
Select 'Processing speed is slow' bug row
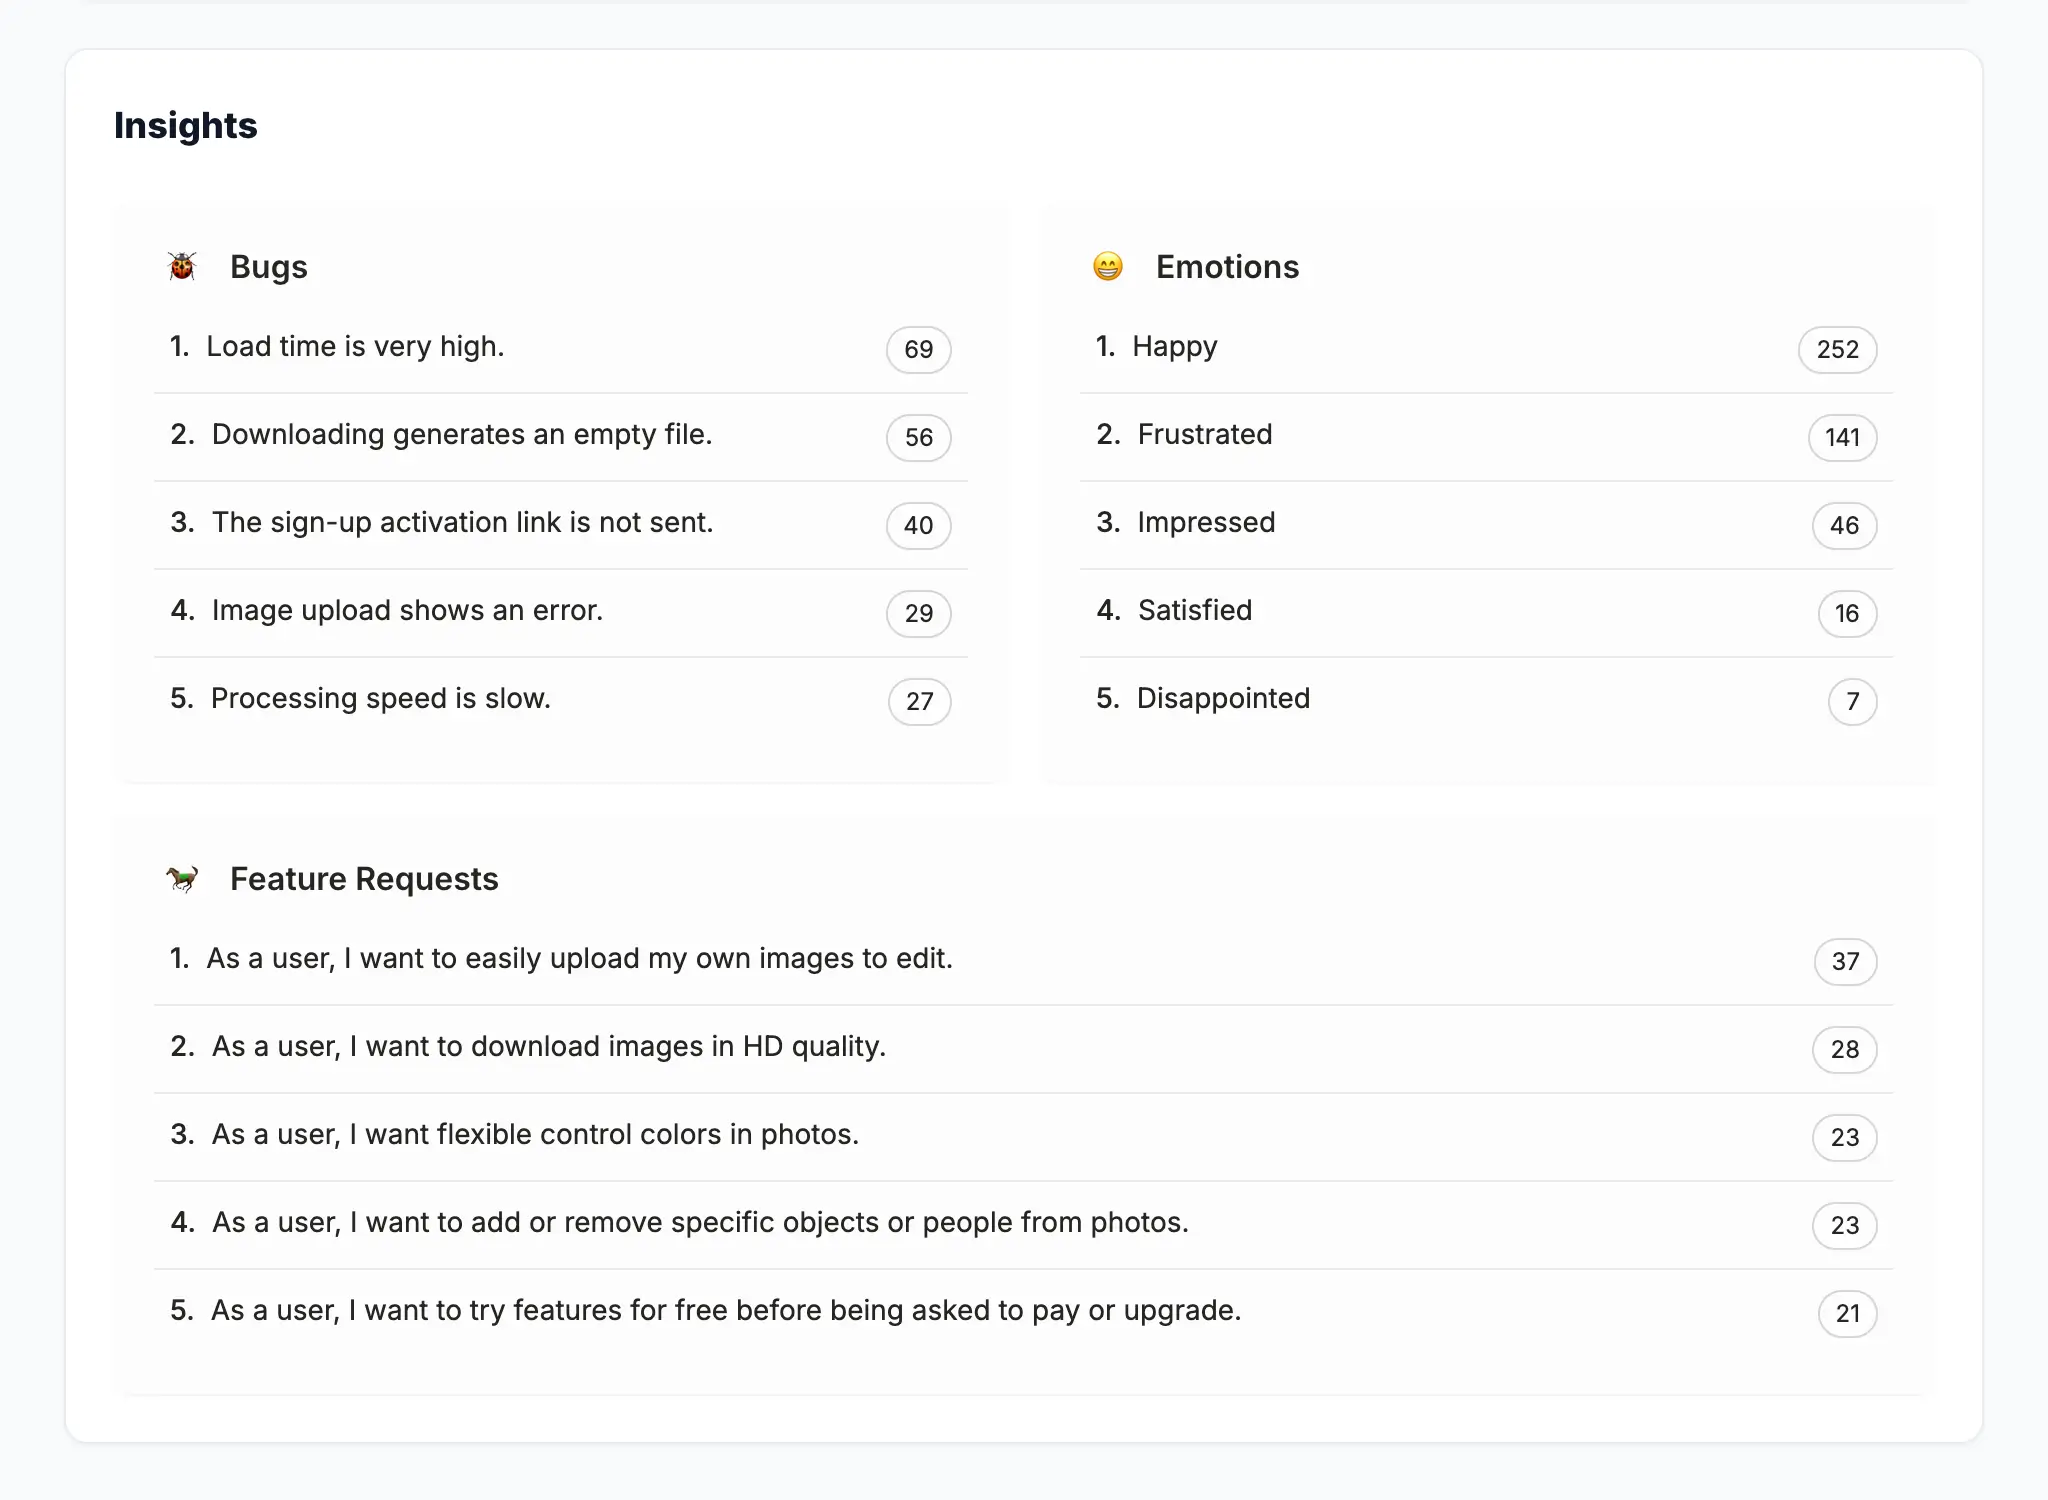pyautogui.click(x=561, y=701)
